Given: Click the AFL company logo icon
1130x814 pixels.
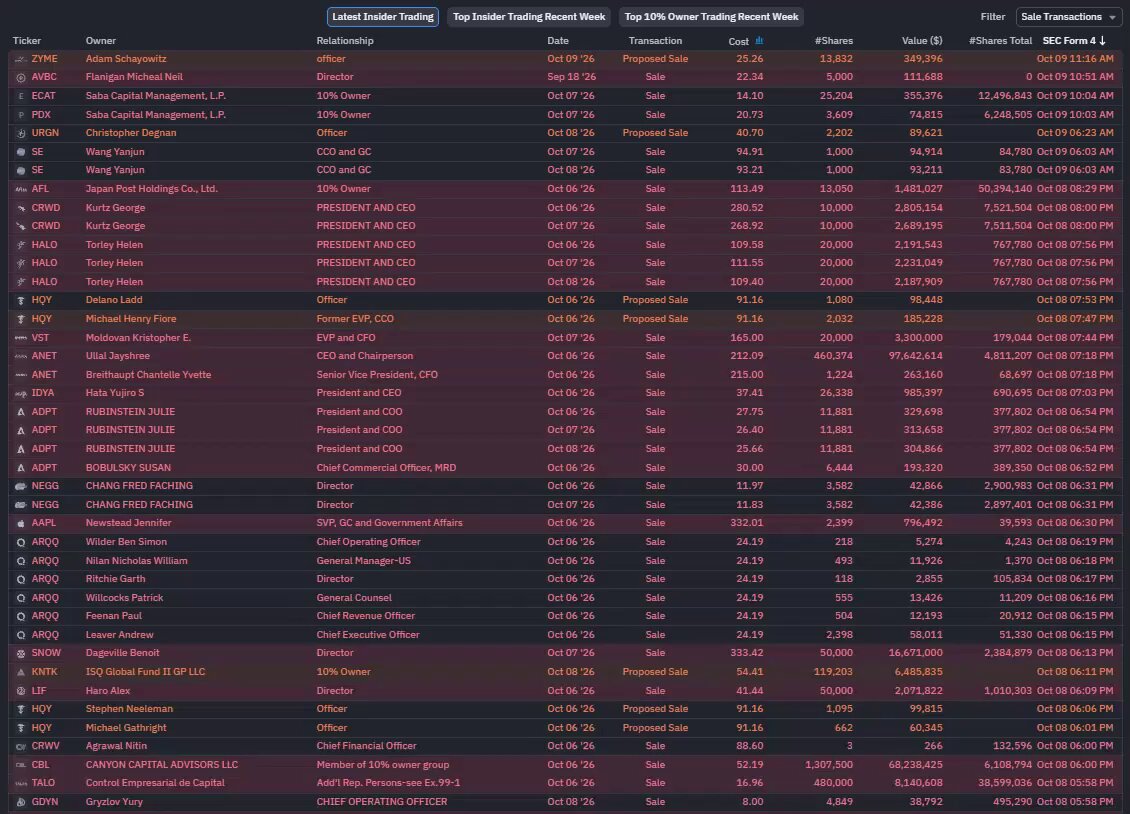Looking at the screenshot, I should coord(21,189).
